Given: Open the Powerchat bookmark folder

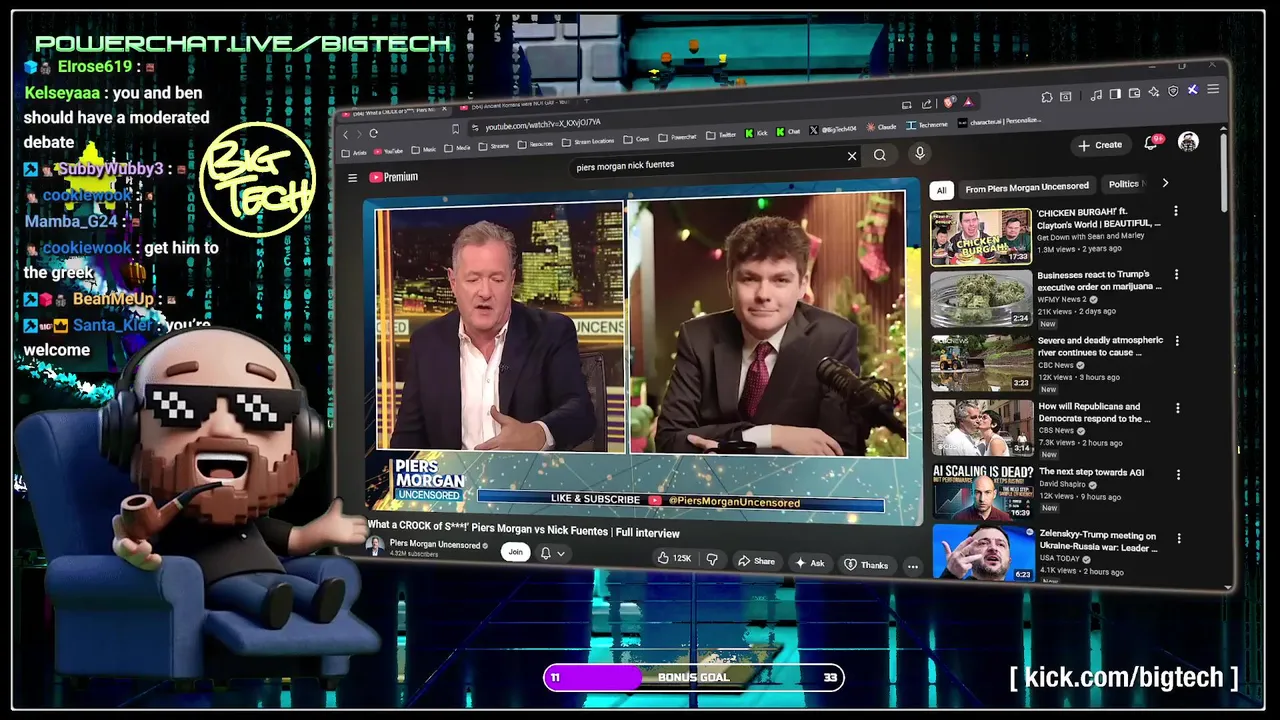Looking at the screenshot, I should (677, 137).
